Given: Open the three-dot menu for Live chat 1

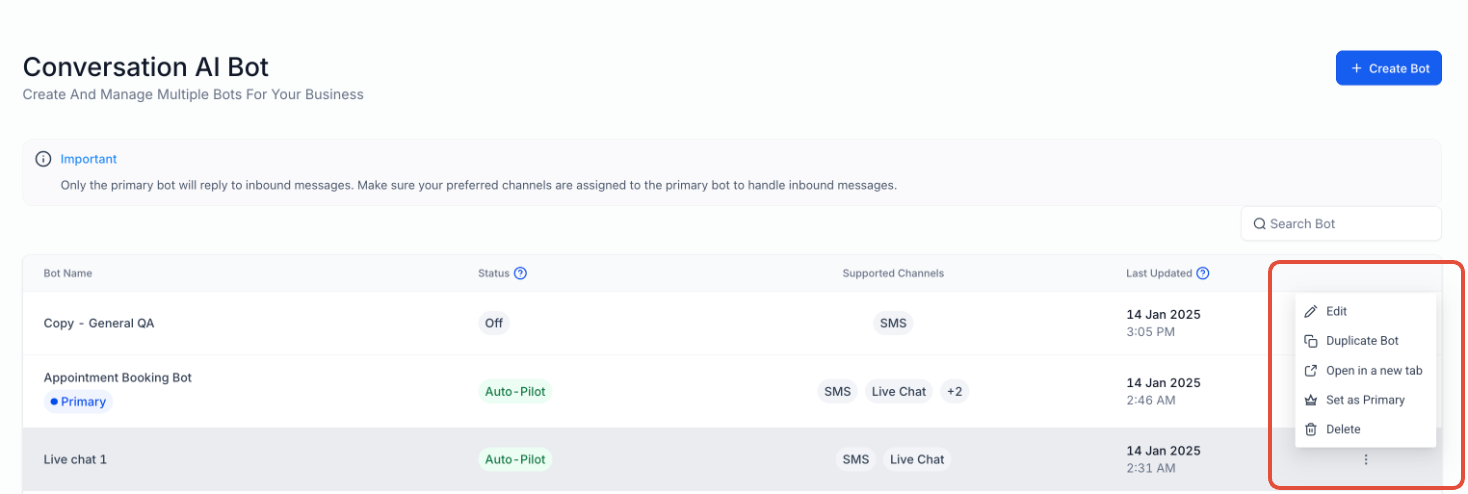Looking at the screenshot, I should (x=1365, y=460).
